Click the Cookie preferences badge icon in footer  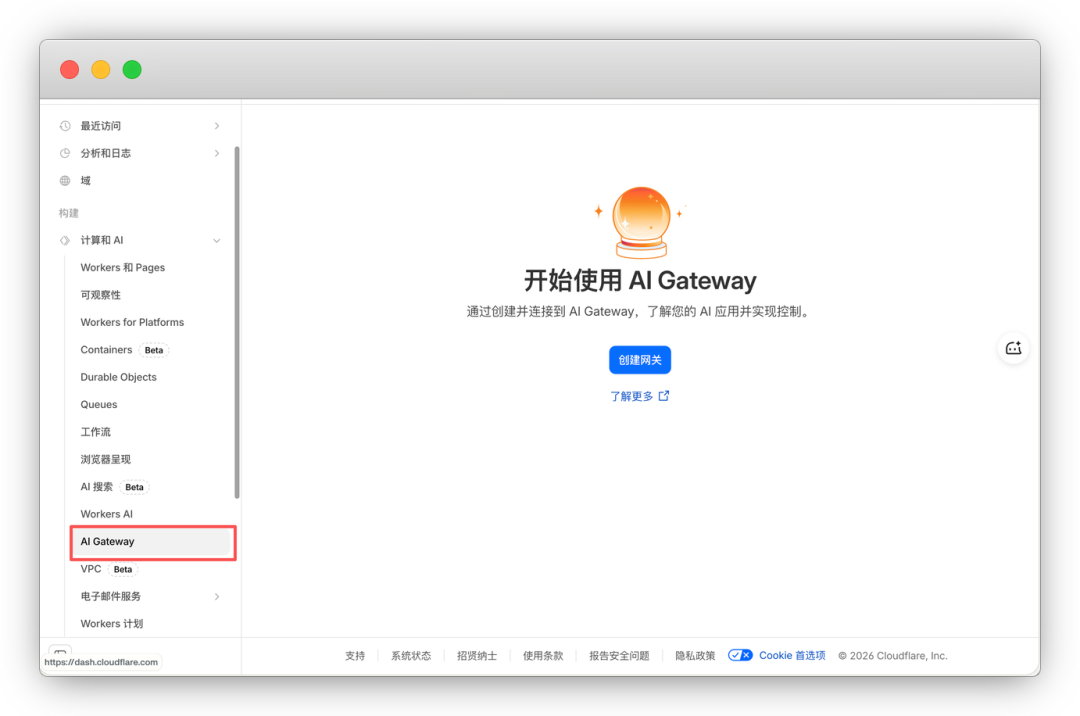[x=740, y=655]
